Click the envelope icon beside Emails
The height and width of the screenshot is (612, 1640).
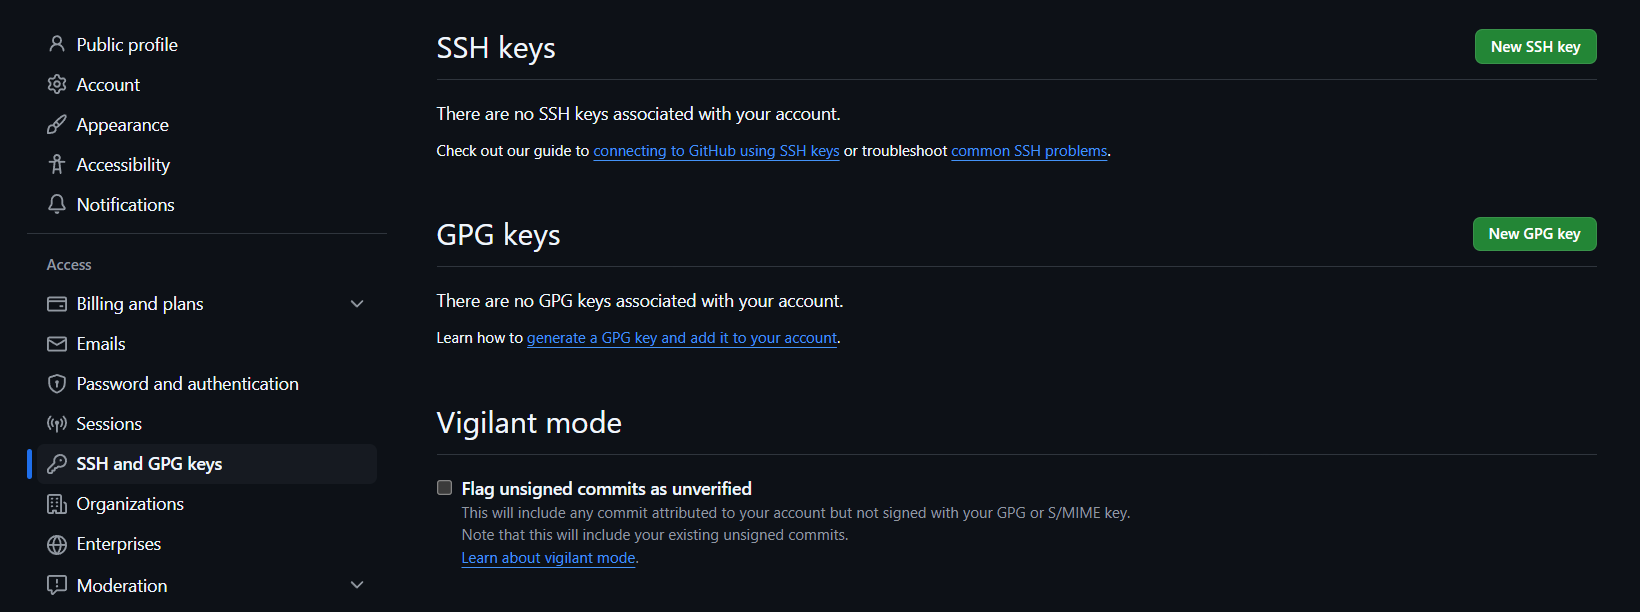pos(57,343)
